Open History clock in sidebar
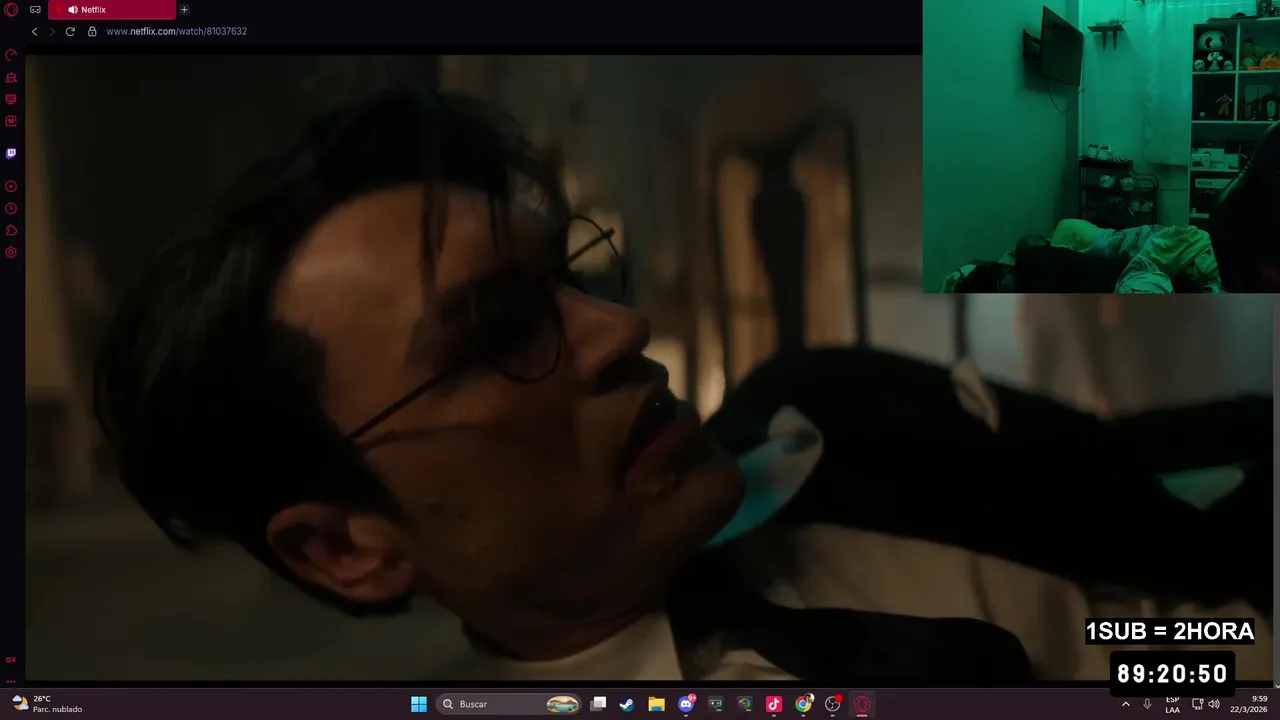Screen dimensions: 1280x720 [11, 208]
